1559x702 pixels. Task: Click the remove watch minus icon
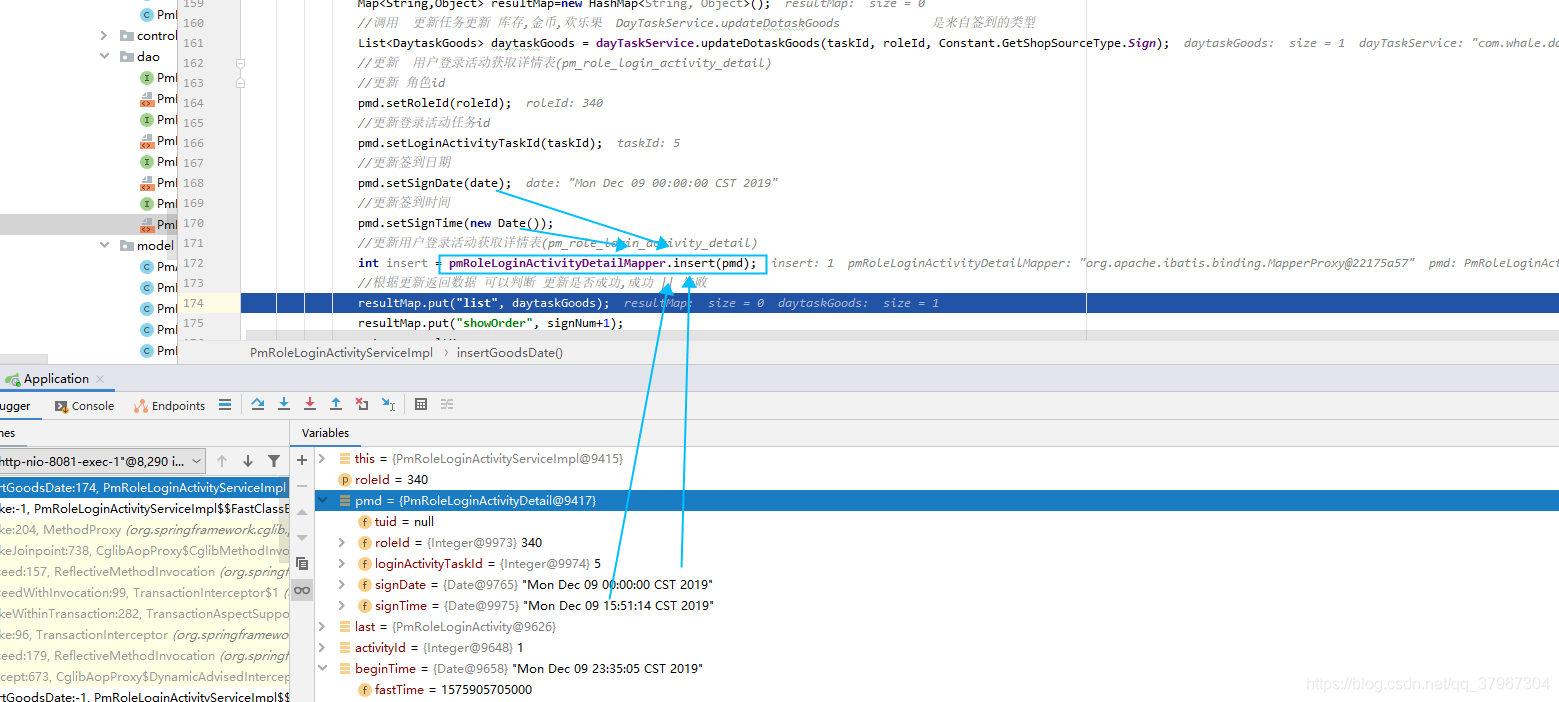click(302, 486)
